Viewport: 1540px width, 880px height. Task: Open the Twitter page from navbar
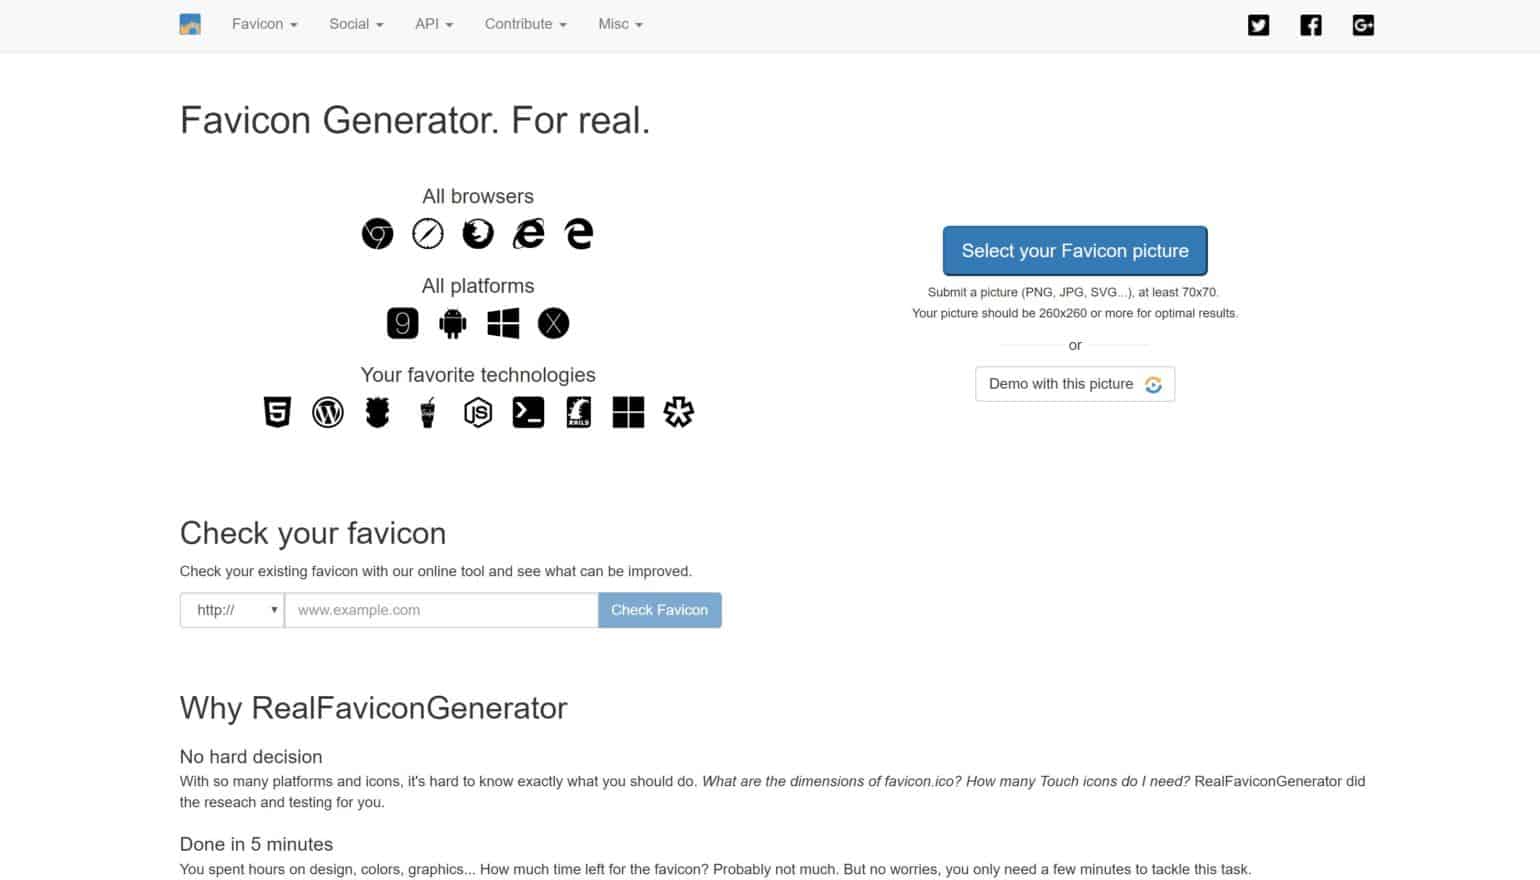tap(1259, 25)
